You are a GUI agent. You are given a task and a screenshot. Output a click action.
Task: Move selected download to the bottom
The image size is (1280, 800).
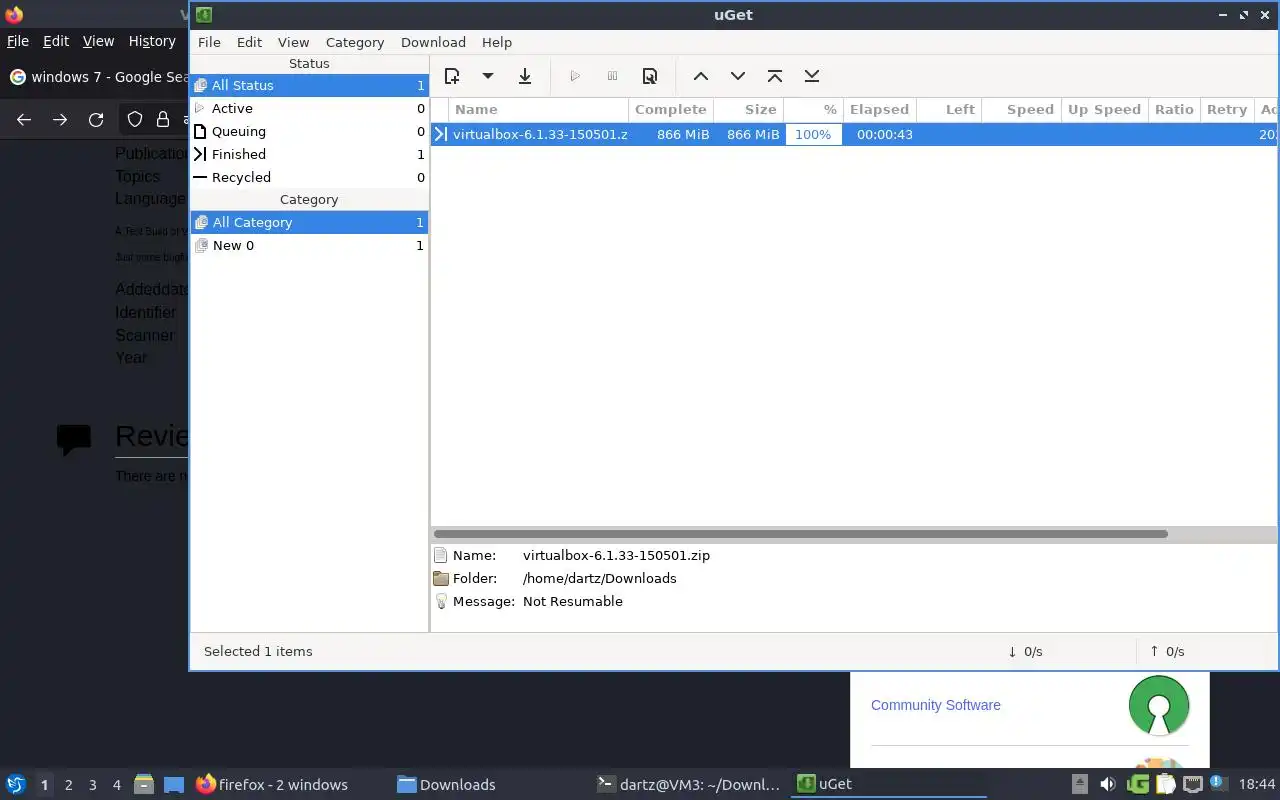pos(812,76)
